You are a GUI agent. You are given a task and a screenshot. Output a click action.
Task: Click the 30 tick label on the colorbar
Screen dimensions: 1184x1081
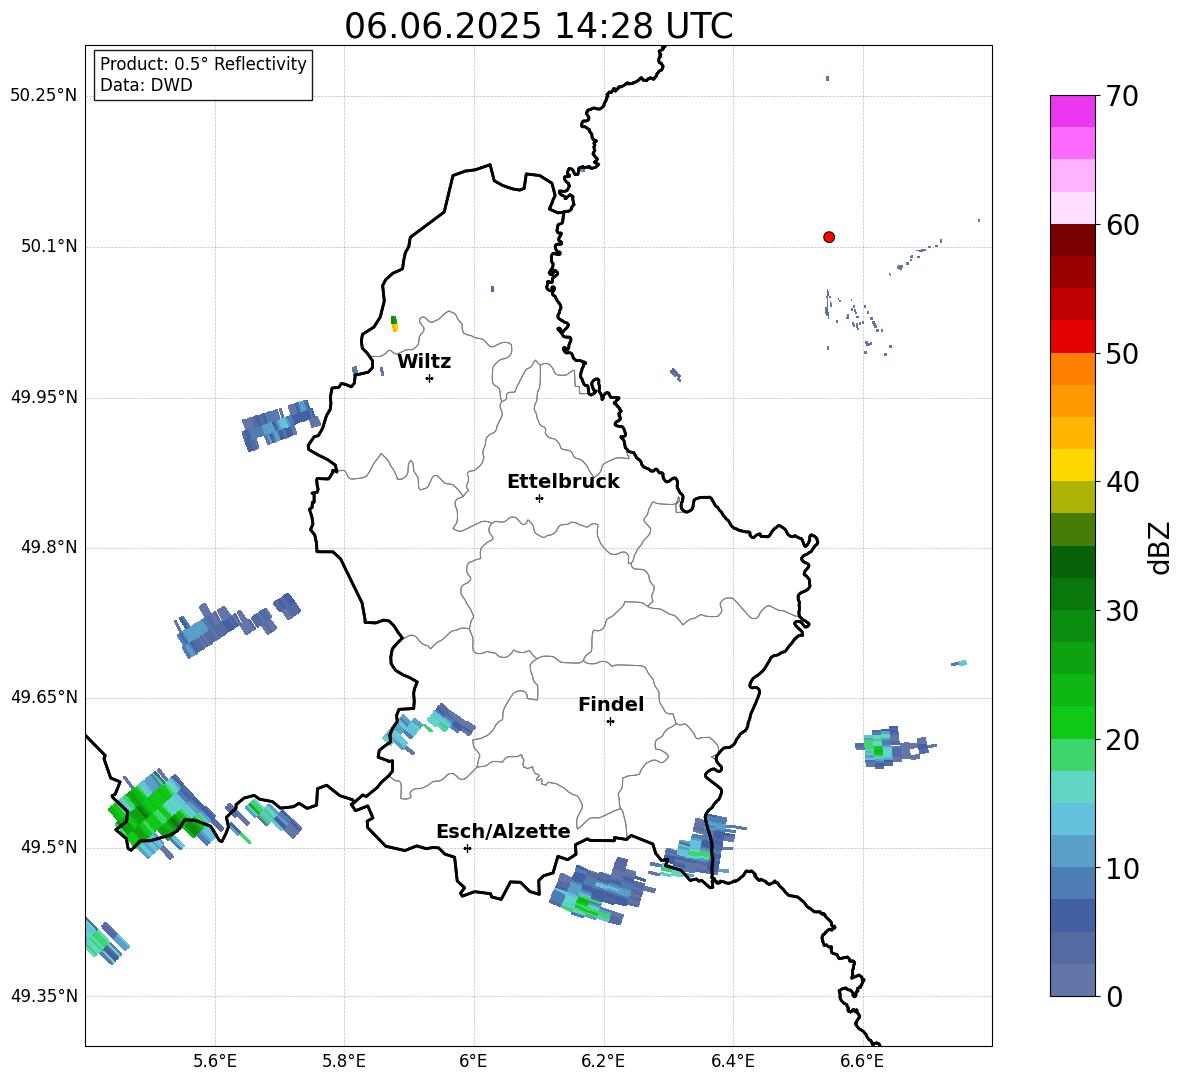1122,611
